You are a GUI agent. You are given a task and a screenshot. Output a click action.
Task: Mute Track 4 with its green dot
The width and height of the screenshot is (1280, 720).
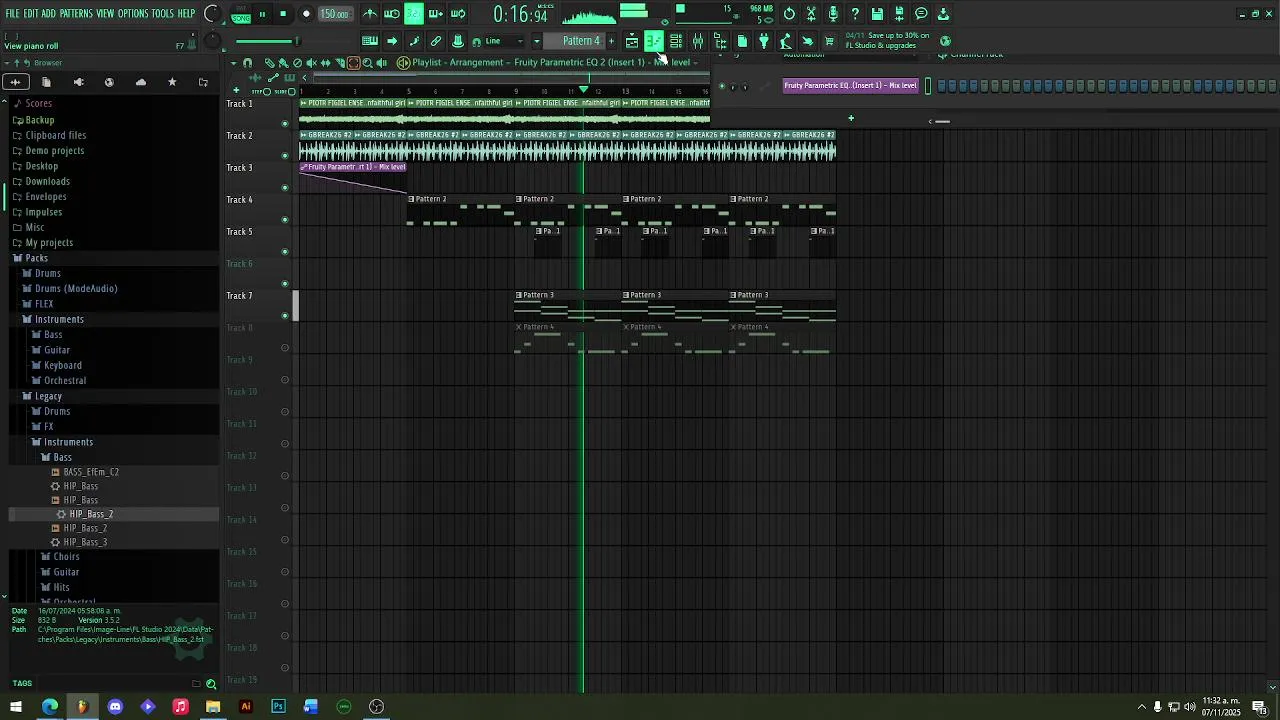click(285, 220)
